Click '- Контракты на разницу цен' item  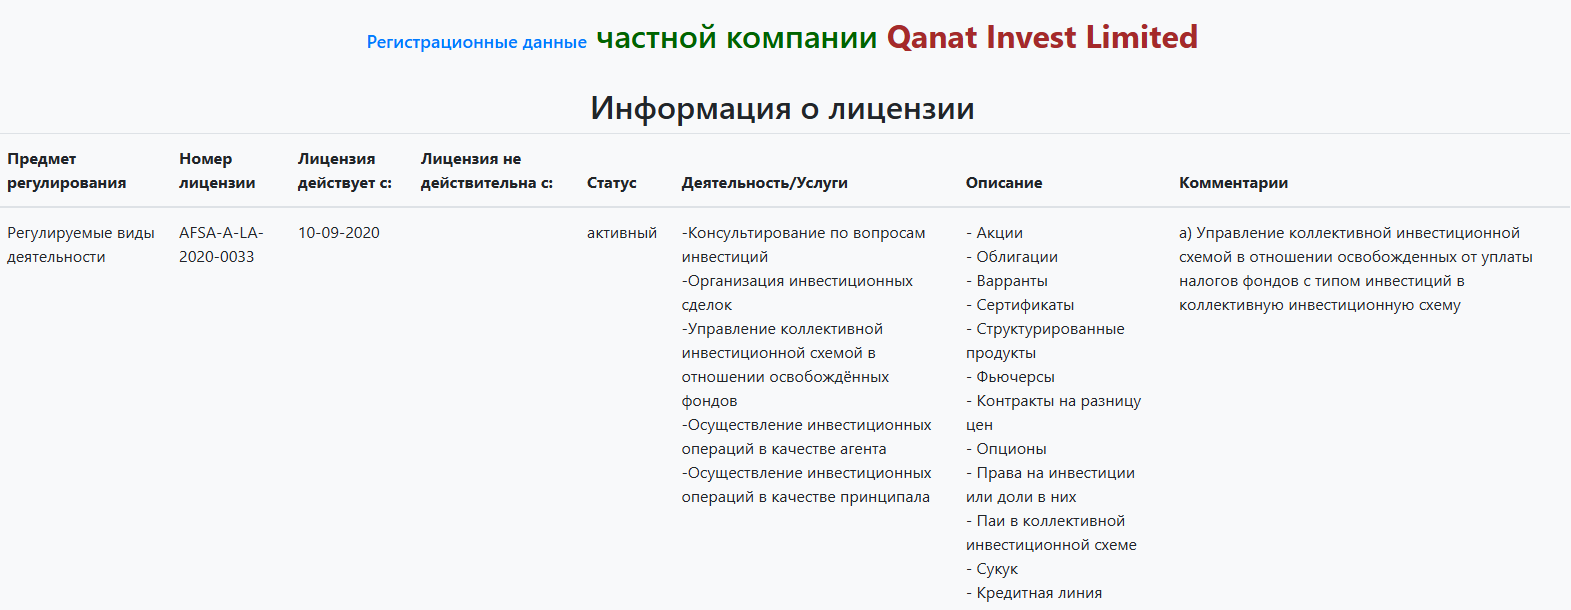pyautogui.click(x=1053, y=413)
